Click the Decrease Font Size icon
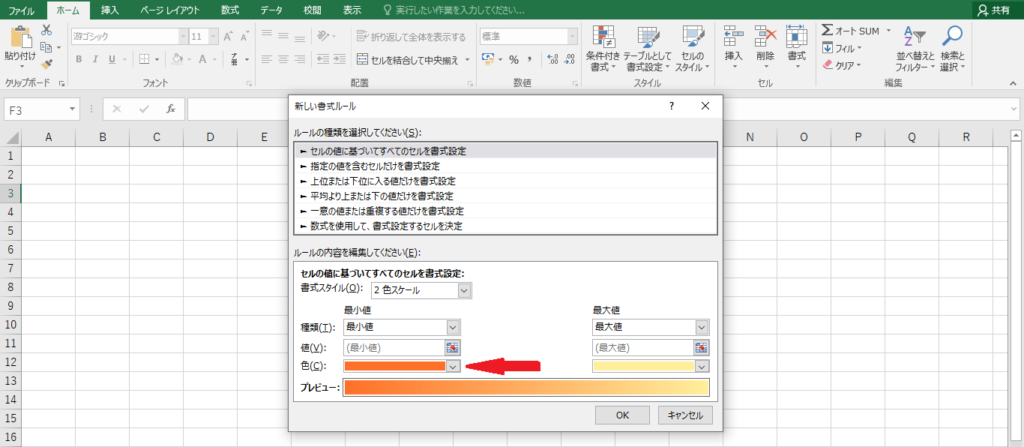This screenshot has width=1024, height=447. click(246, 37)
